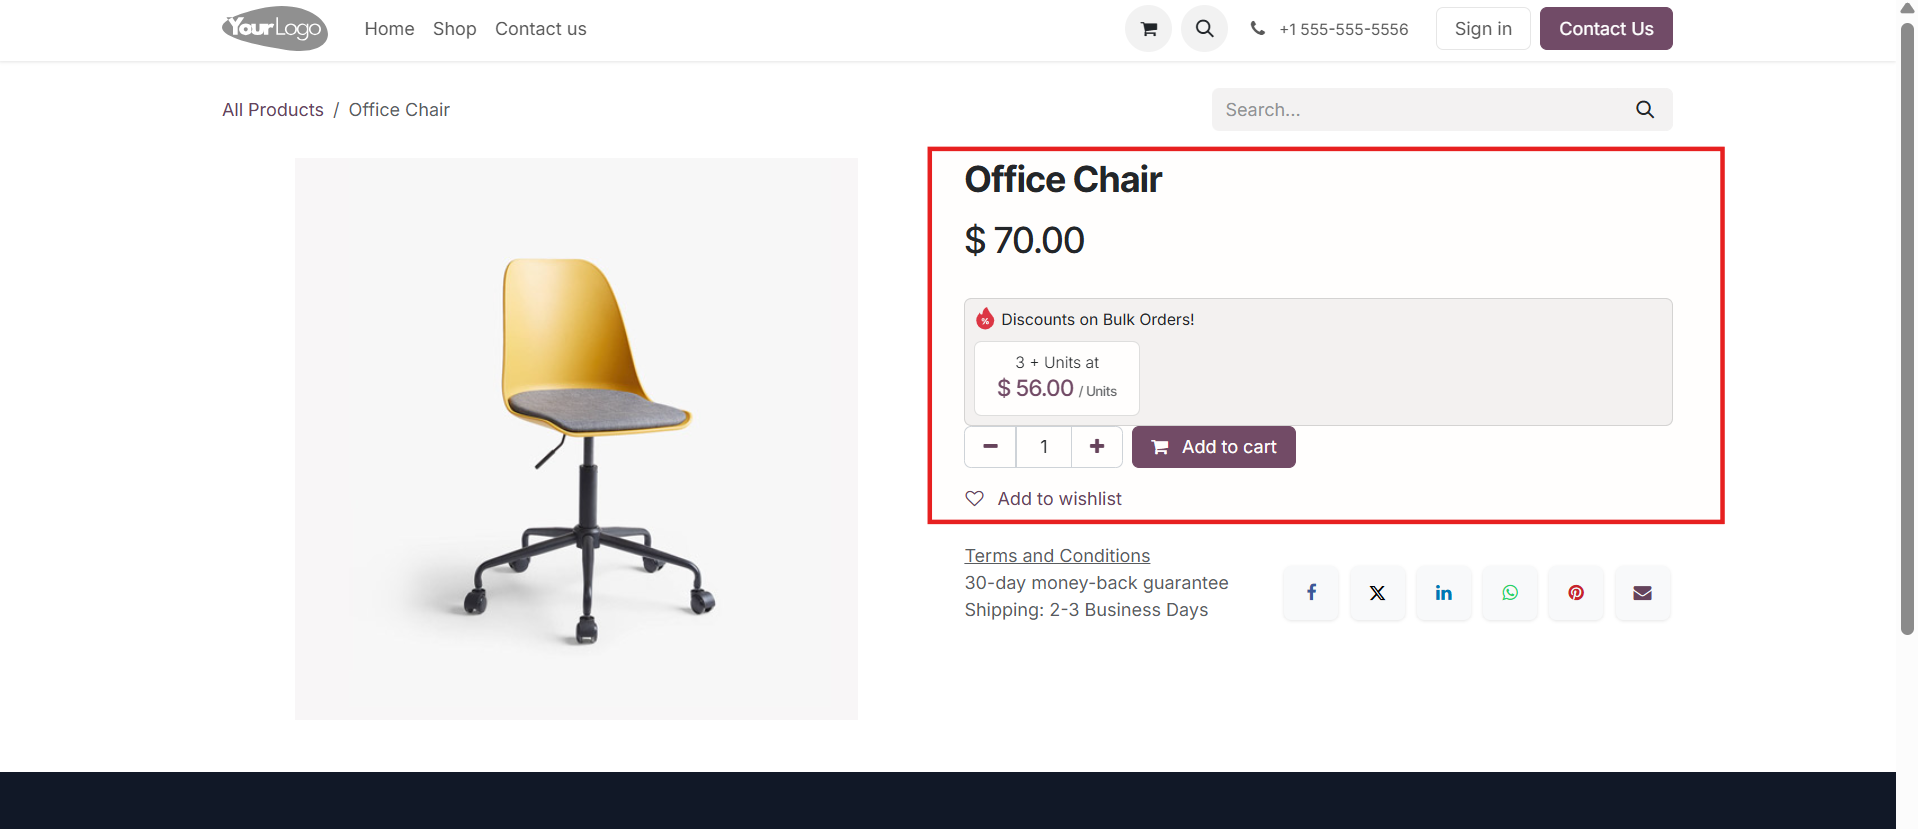Share product via WhatsApp

pos(1509,593)
